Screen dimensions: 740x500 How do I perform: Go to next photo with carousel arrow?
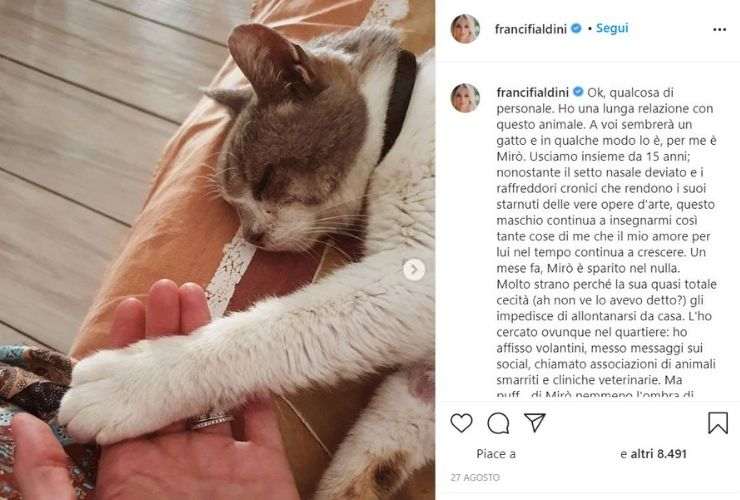[414, 270]
